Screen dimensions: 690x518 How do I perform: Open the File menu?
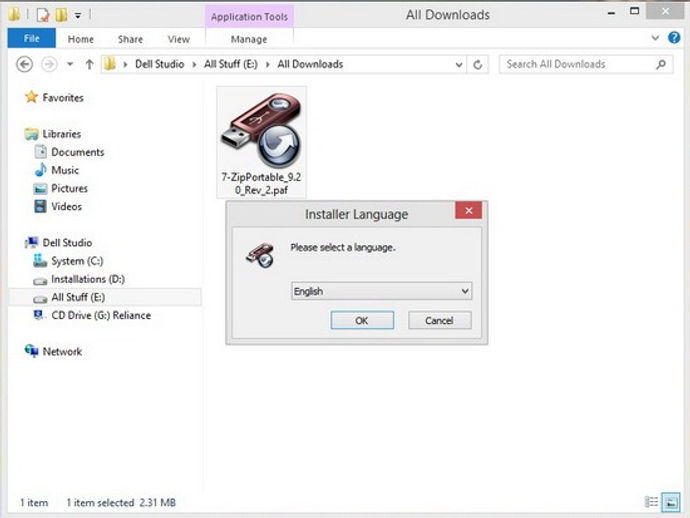tap(31, 38)
